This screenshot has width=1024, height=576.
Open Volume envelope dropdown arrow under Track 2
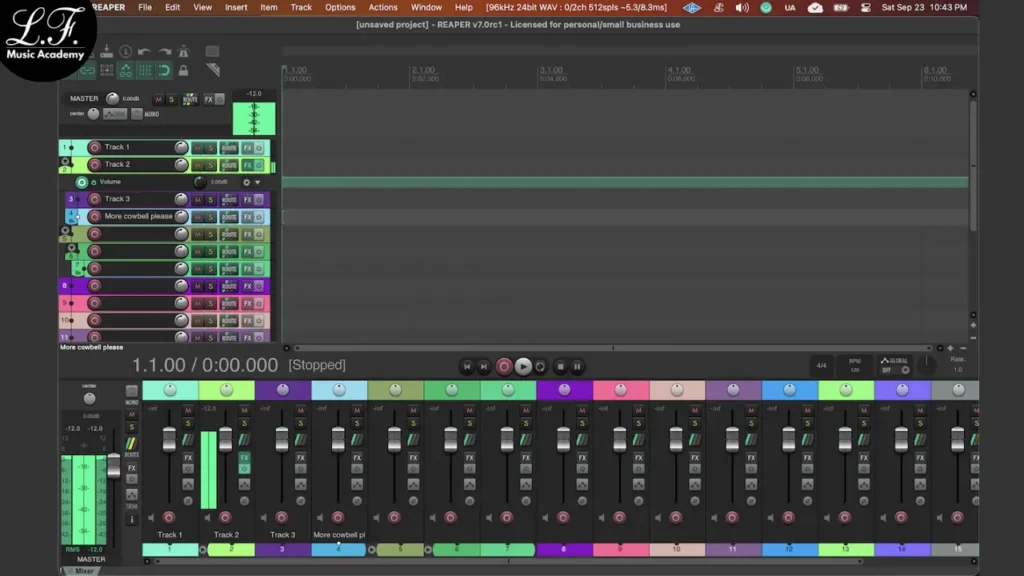coord(257,183)
